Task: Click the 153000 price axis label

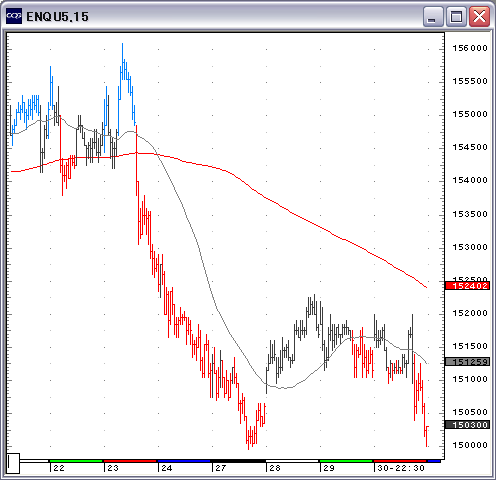Action: pyautogui.click(x=470, y=247)
